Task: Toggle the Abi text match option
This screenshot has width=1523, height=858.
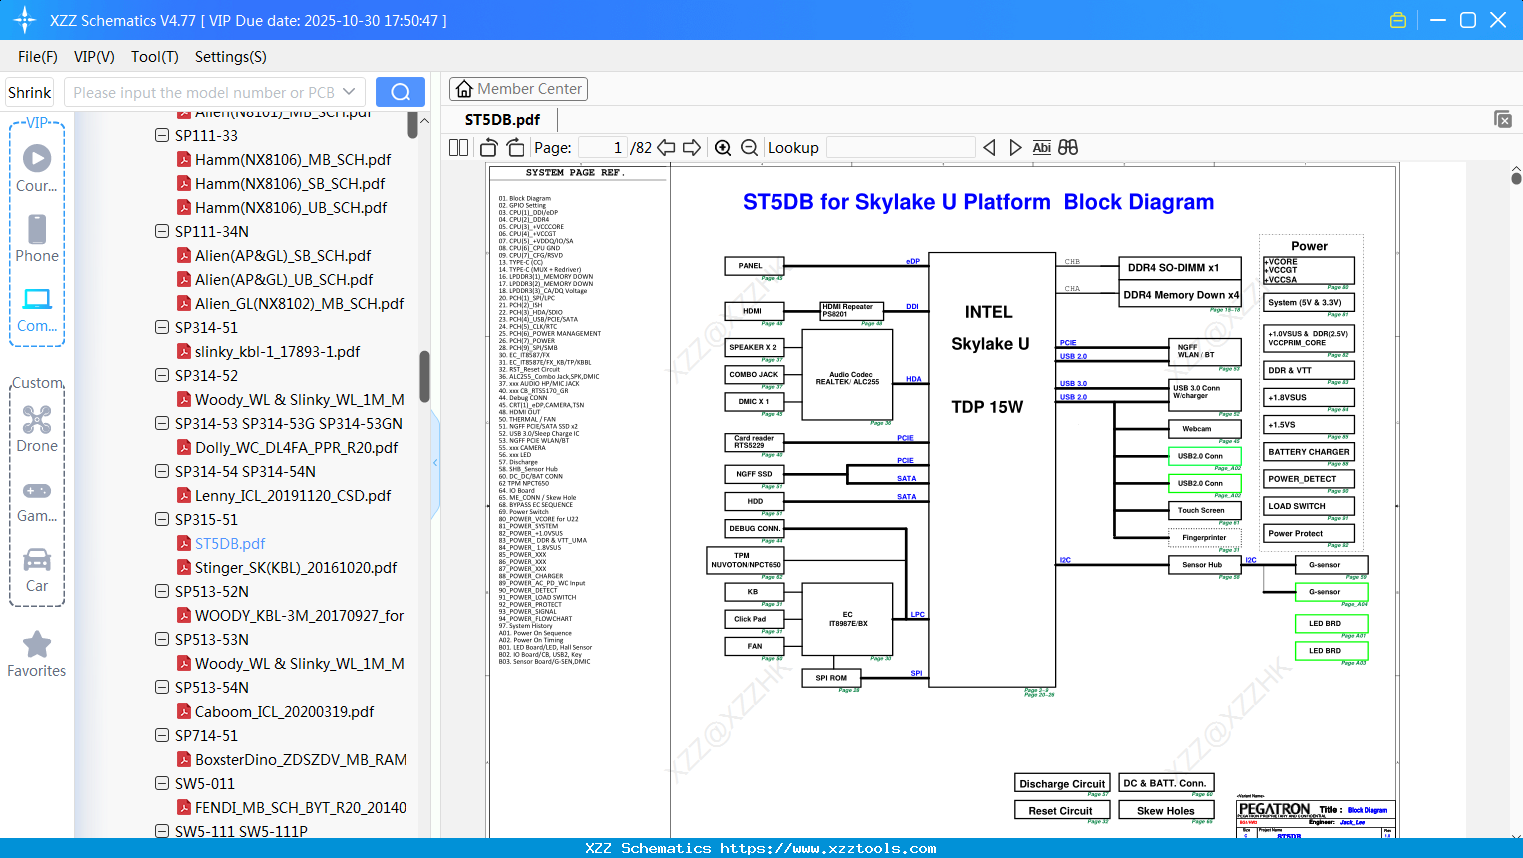Action: coord(1041,148)
